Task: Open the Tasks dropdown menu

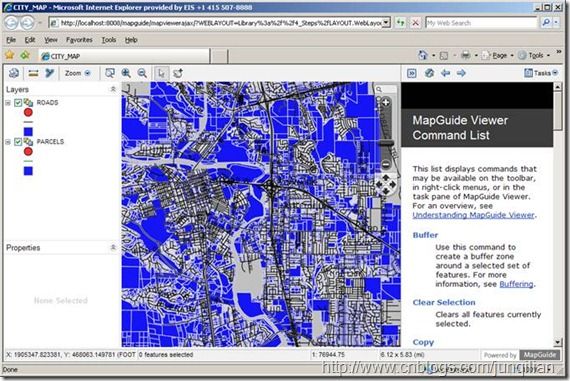Action: pyautogui.click(x=541, y=73)
